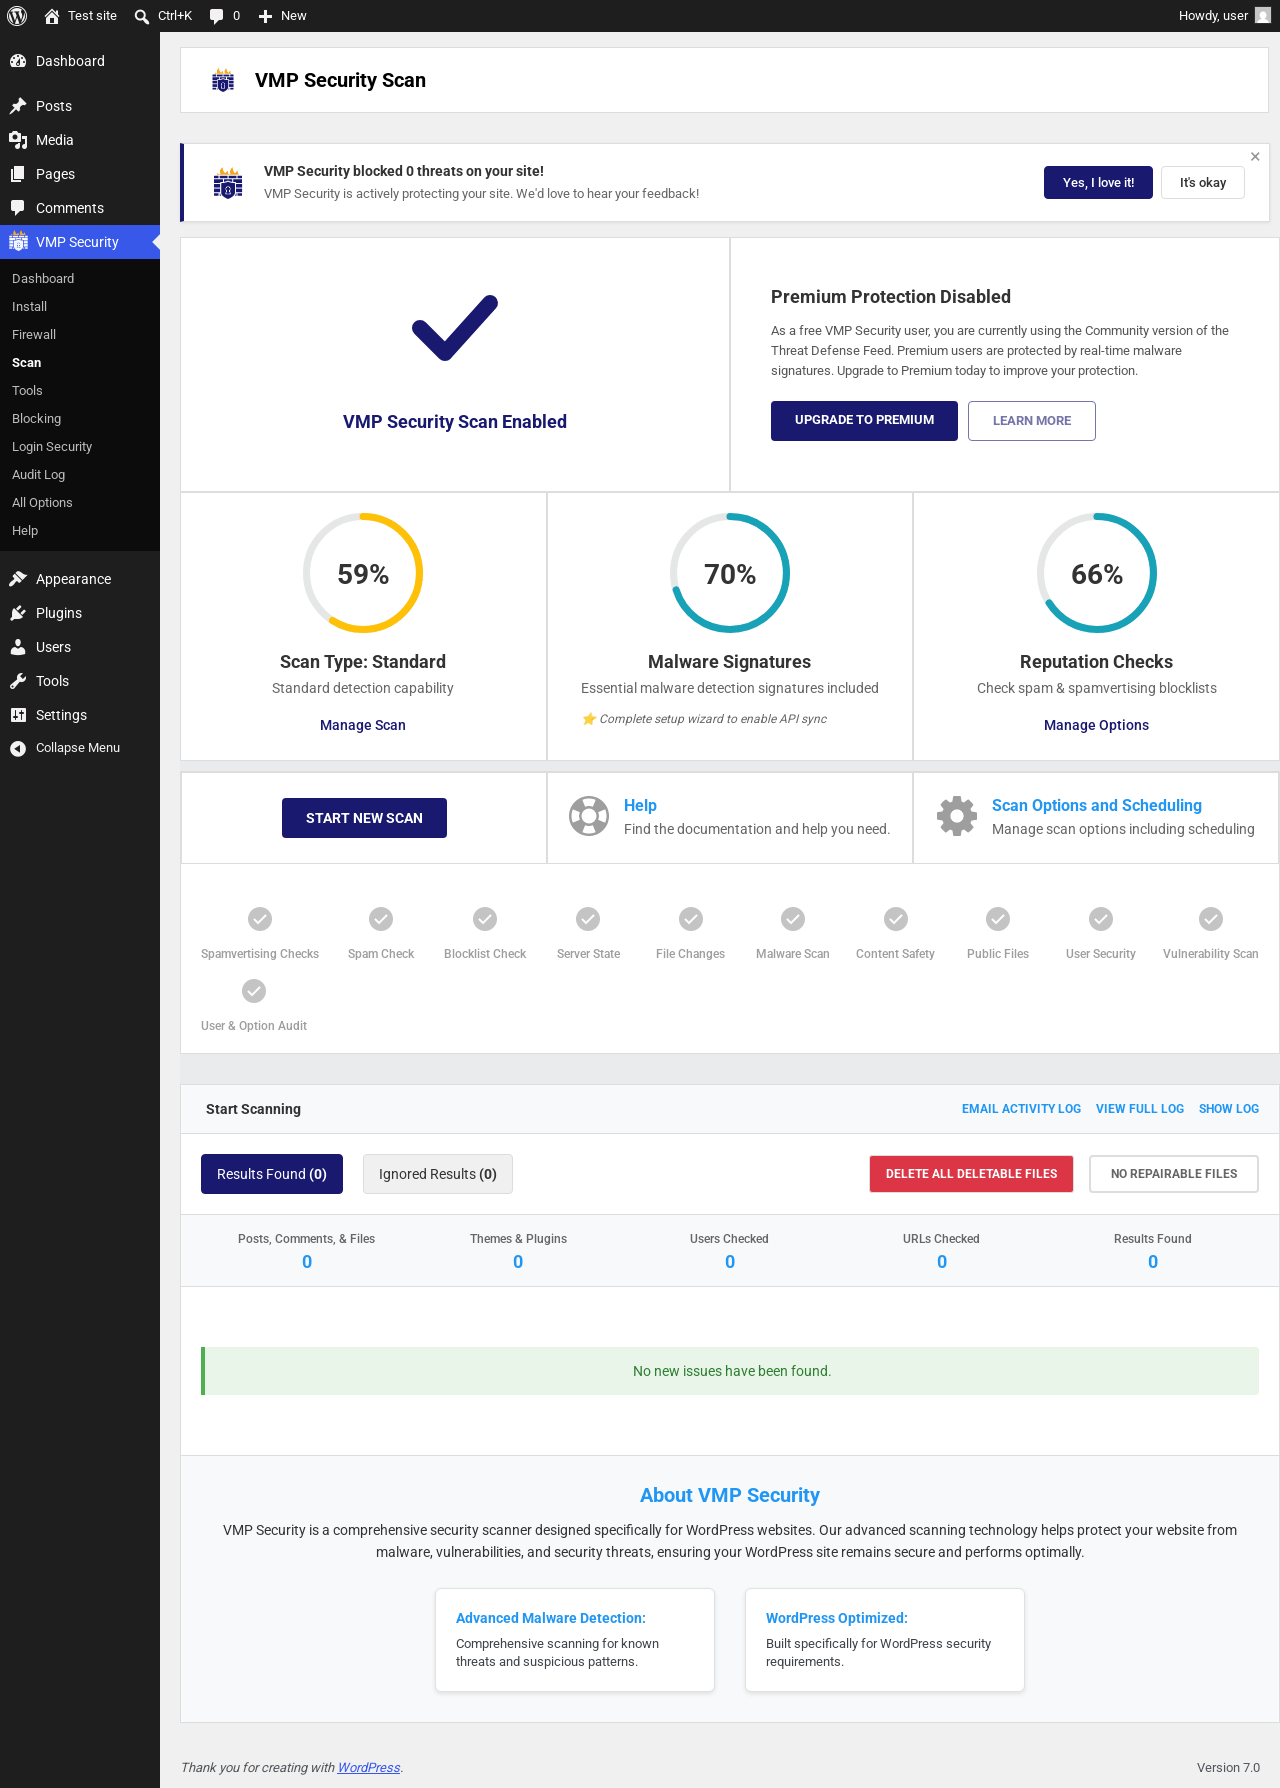Click the Help lifebuoy icon
This screenshot has width=1280, height=1788.
coord(589,816)
